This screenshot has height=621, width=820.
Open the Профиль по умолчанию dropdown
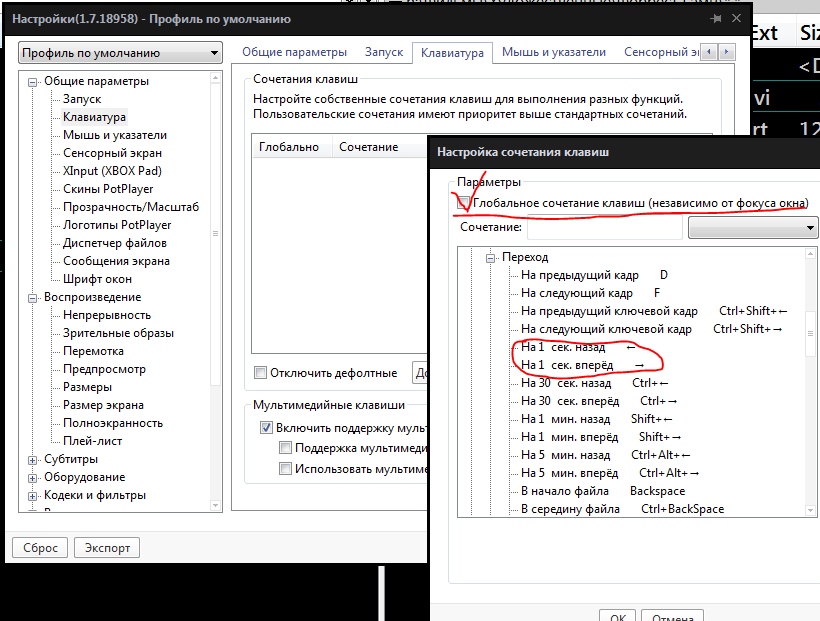point(120,54)
